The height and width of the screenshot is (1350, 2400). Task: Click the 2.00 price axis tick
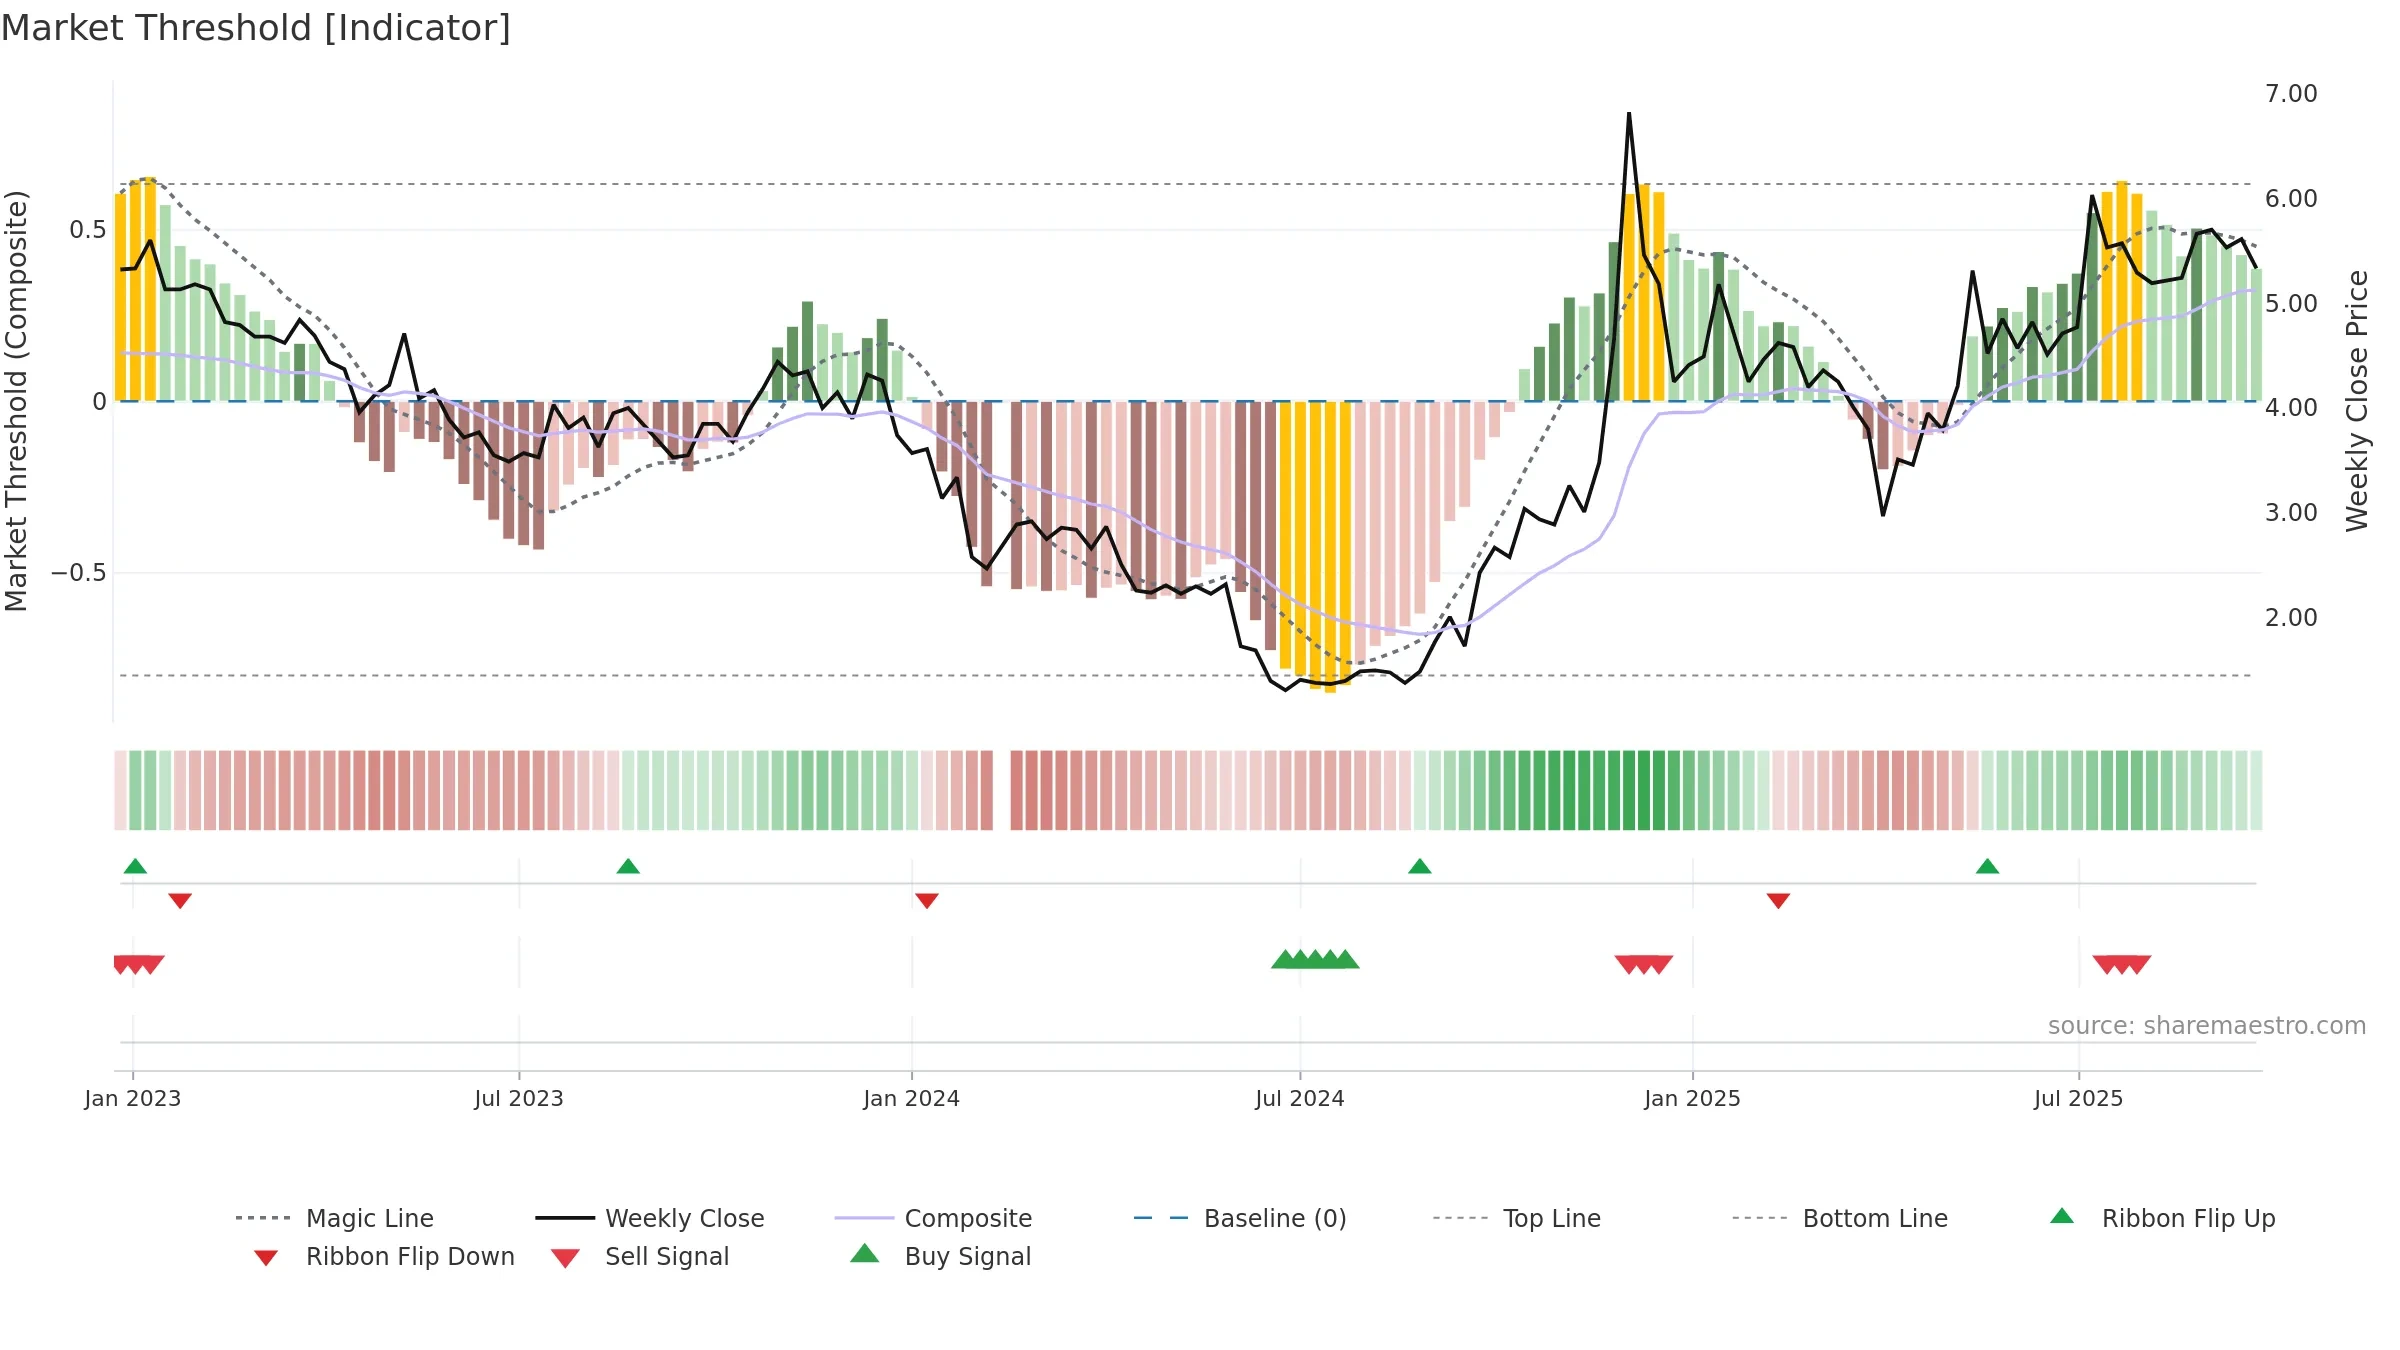point(2291,618)
